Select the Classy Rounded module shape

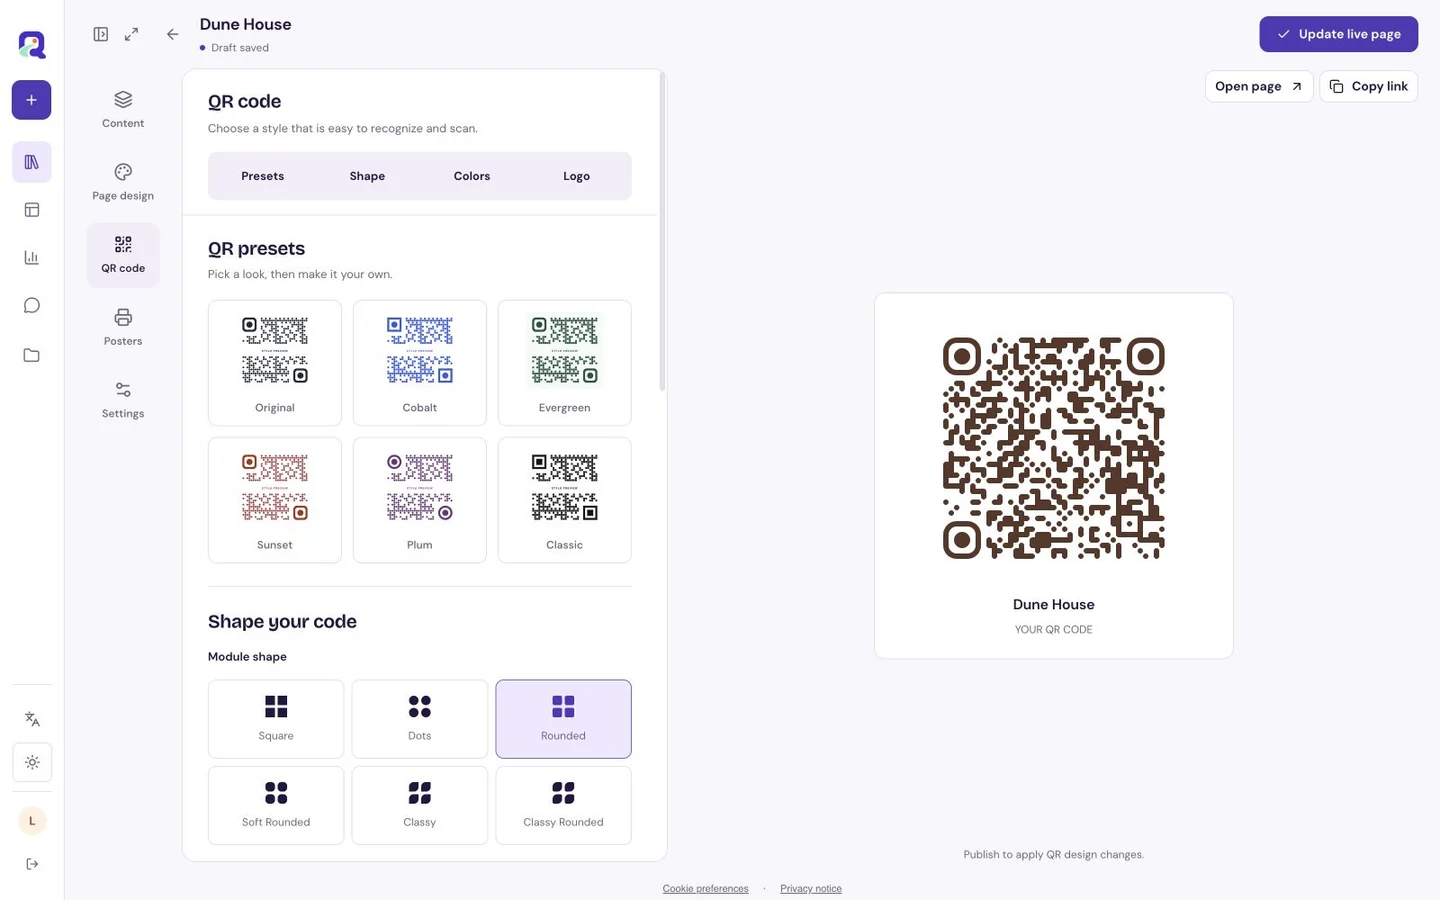(x=564, y=806)
